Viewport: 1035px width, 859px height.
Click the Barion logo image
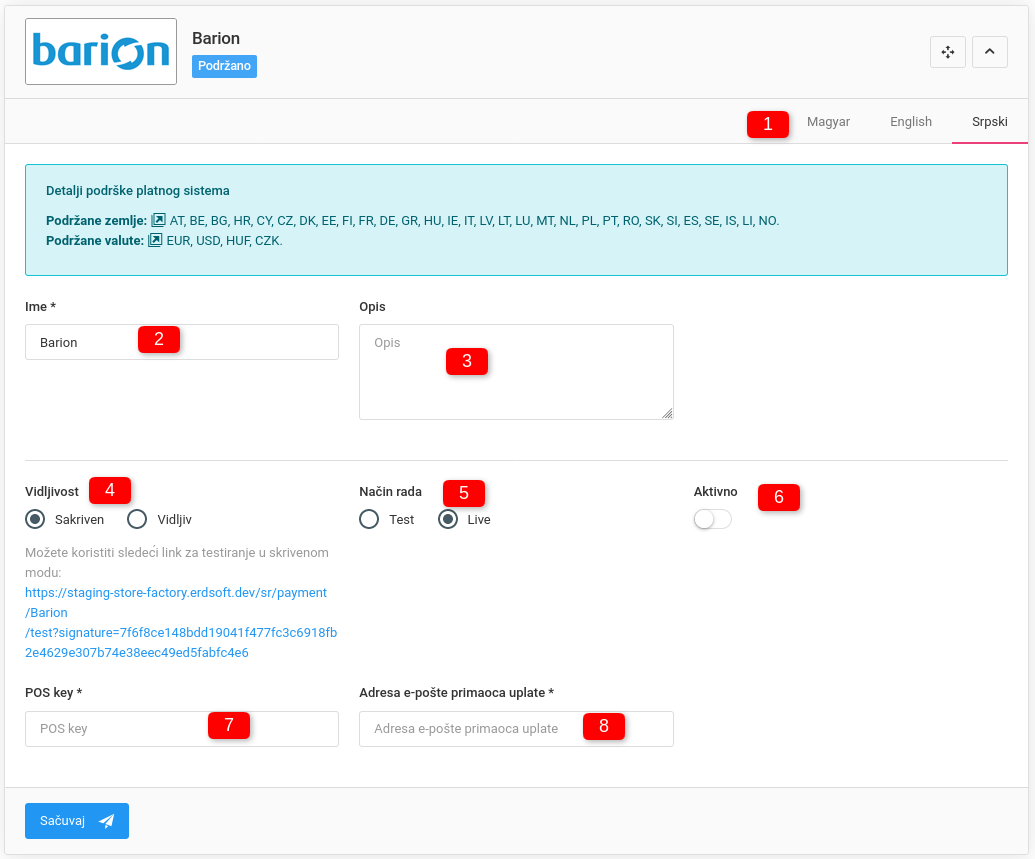pos(101,51)
